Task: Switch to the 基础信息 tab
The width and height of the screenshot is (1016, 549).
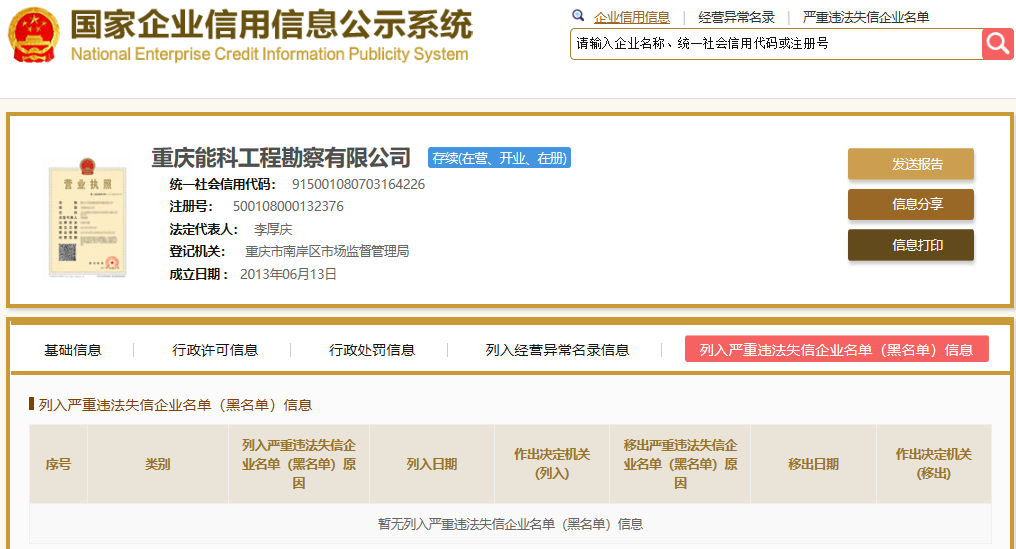Action: (73, 350)
